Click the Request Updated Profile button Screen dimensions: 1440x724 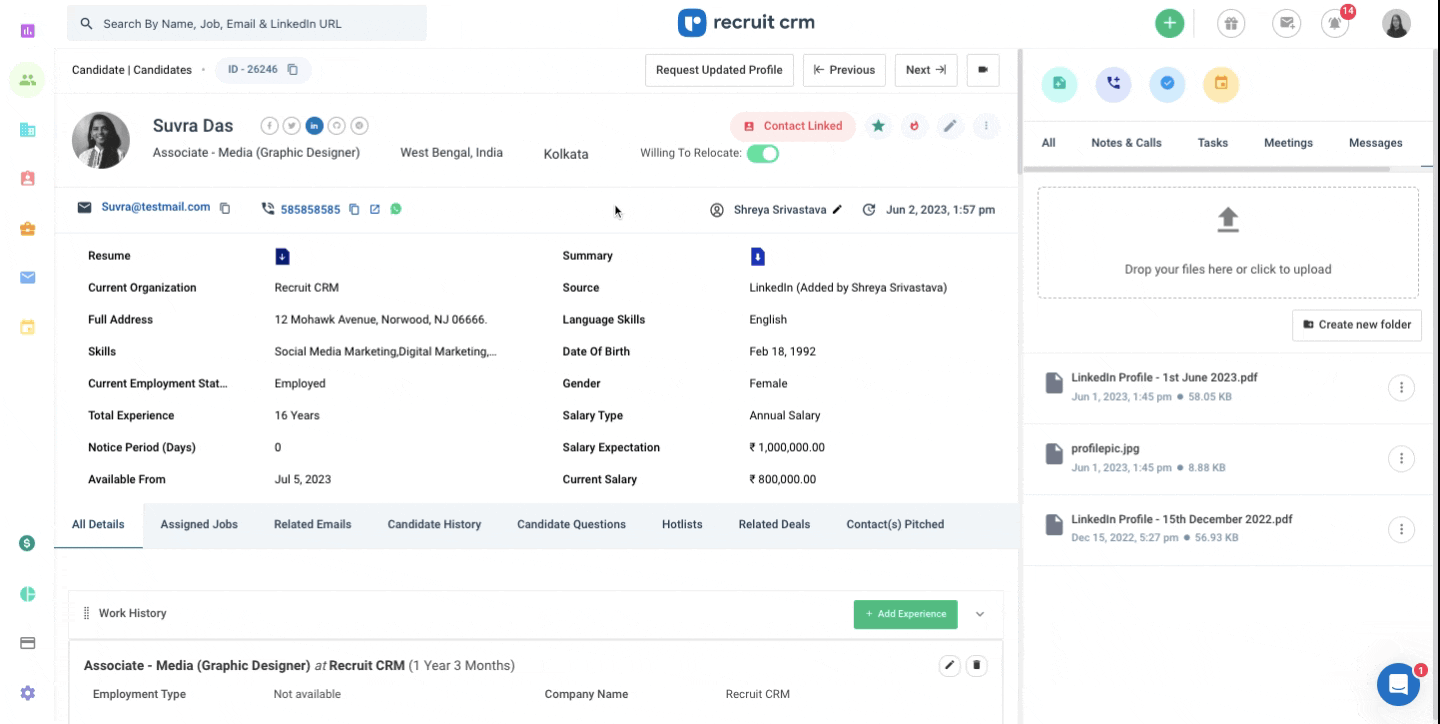tap(718, 70)
